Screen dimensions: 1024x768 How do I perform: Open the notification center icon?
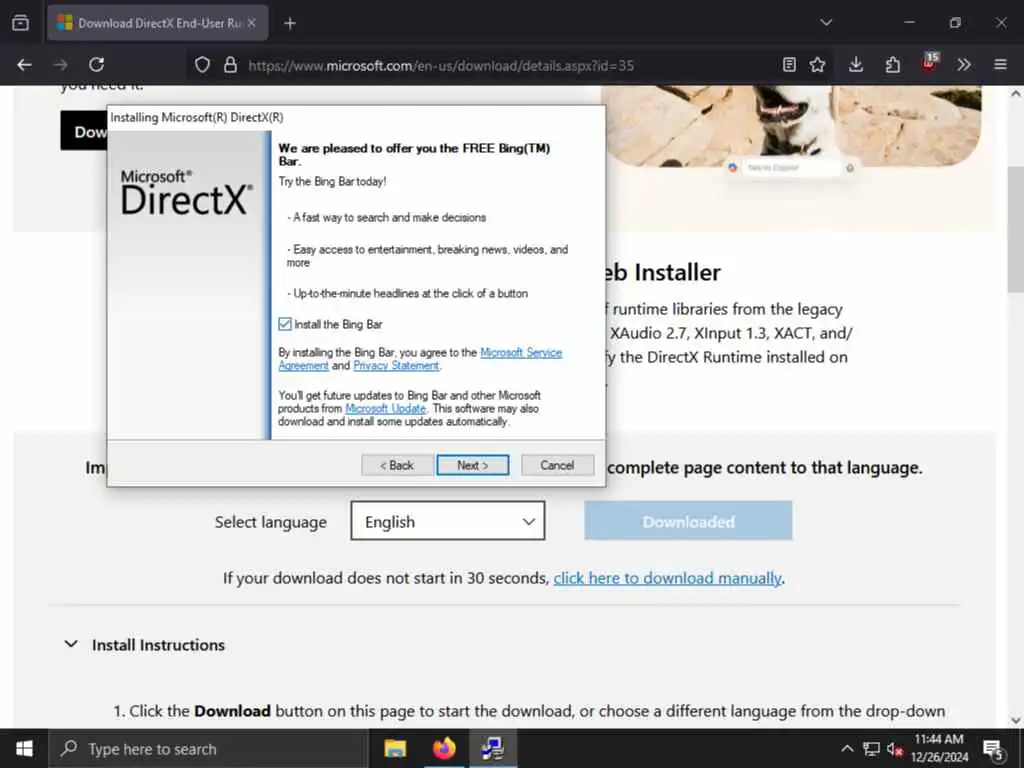pos(994,750)
